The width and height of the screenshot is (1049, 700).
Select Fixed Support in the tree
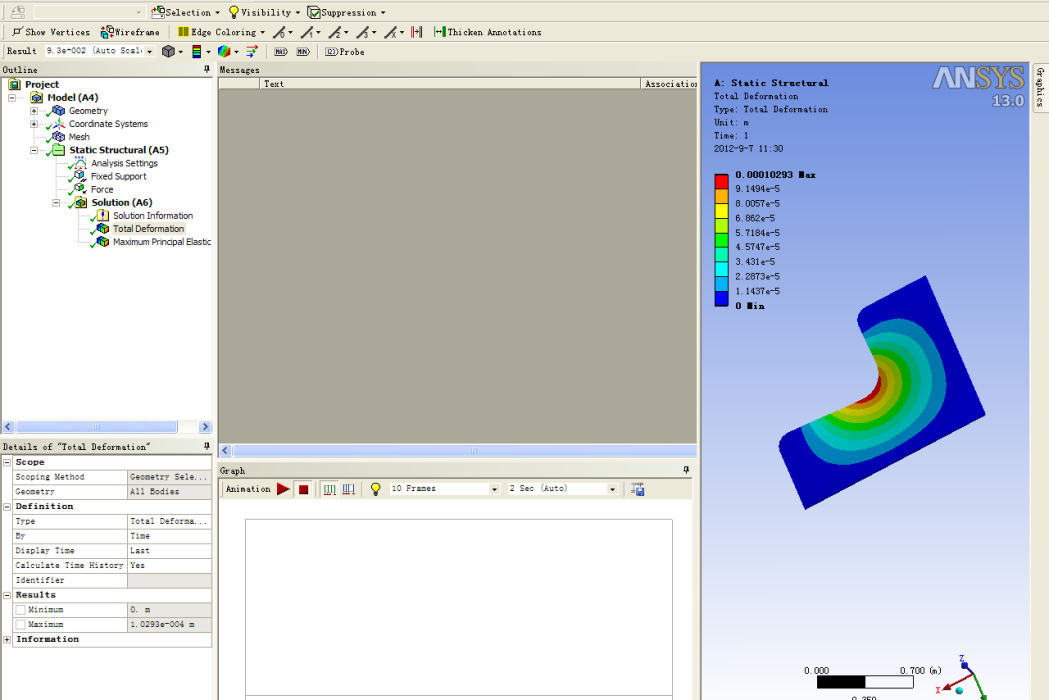(x=118, y=176)
